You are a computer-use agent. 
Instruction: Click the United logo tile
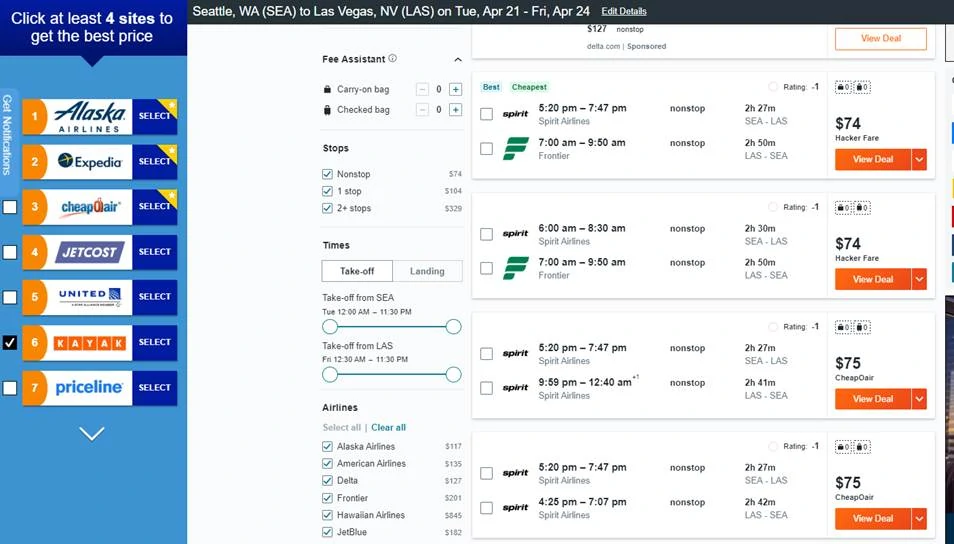[90, 297]
